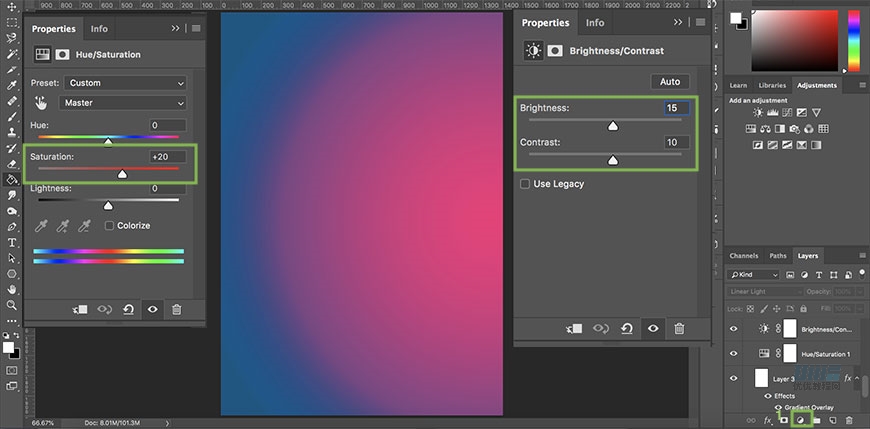870x429 pixels.
Task: Click the delete layer trash icon in Layers panel
Action: tap(848, 421)
